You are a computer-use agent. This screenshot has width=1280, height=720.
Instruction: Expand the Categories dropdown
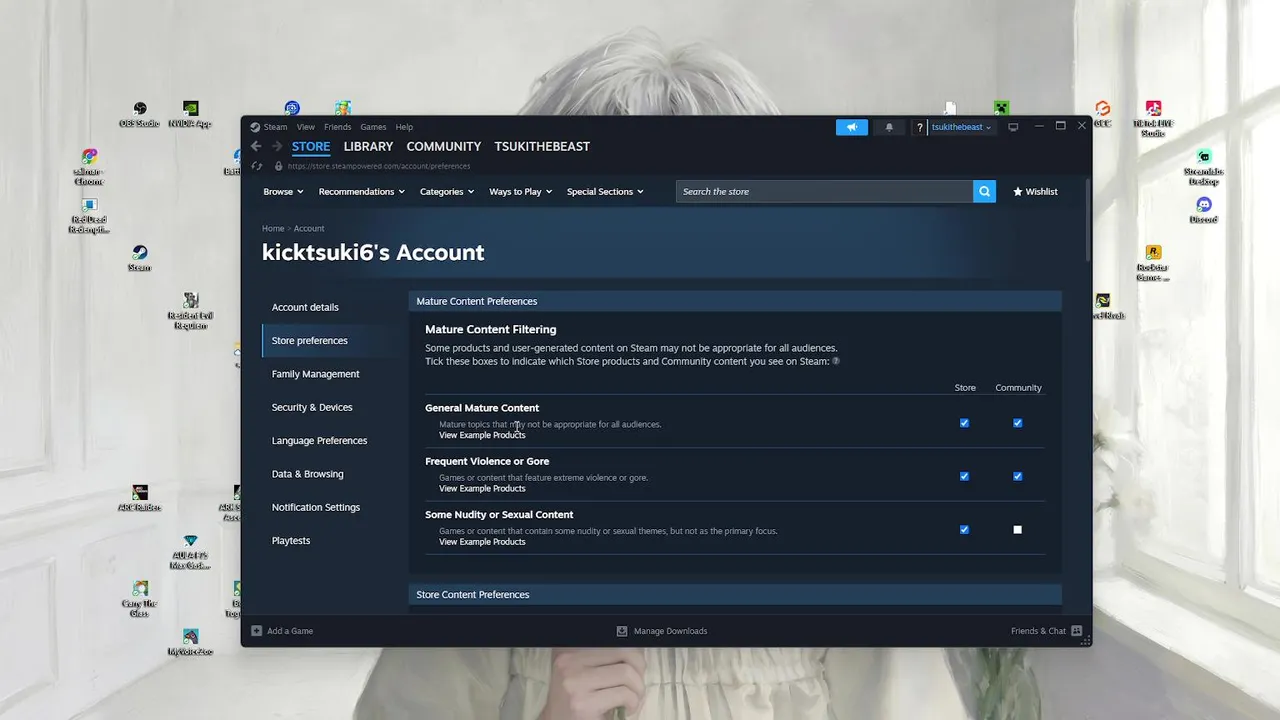447,191
